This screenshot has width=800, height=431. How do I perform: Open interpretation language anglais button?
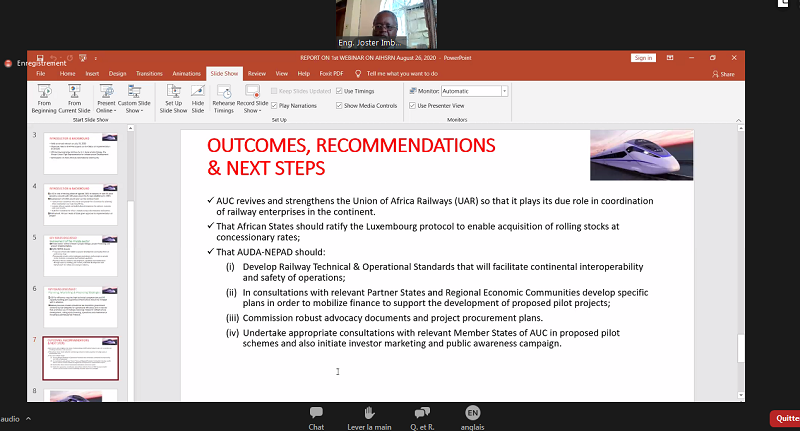tap(472, 418)
